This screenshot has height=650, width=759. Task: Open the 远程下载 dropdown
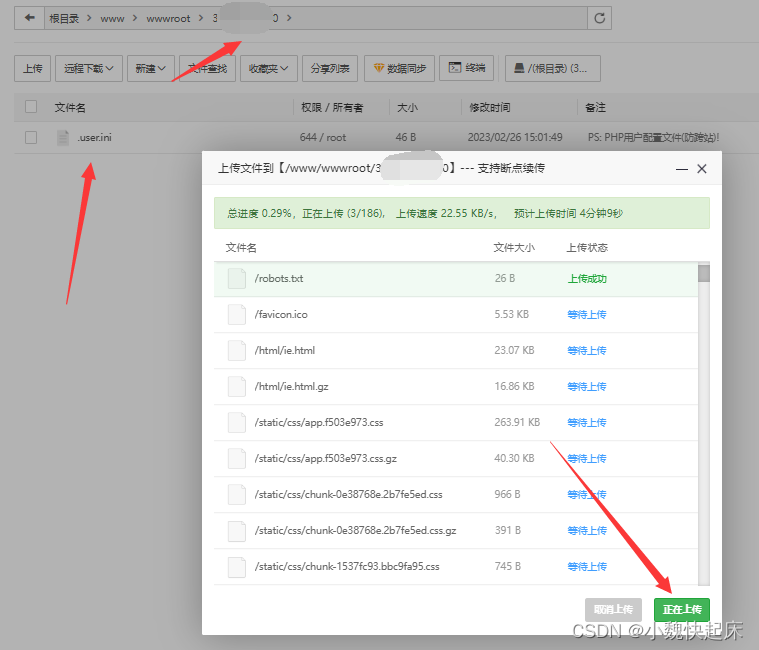pos(89,68)
